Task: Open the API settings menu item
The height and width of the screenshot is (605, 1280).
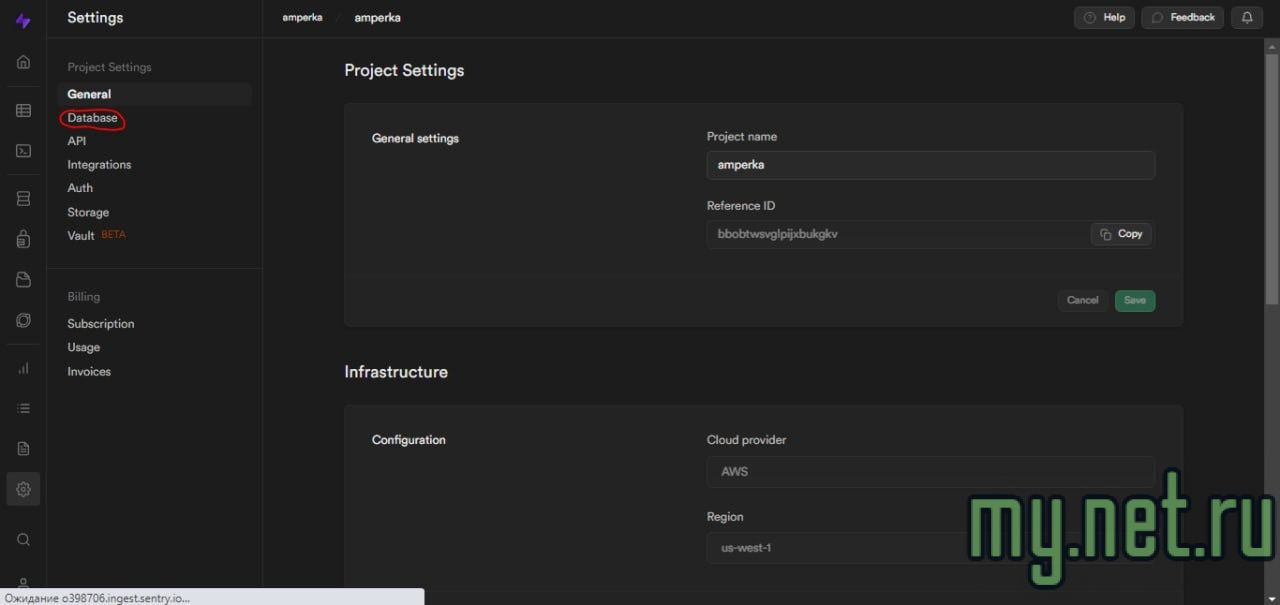Action: pyautogui.click(x=77, y=141)
